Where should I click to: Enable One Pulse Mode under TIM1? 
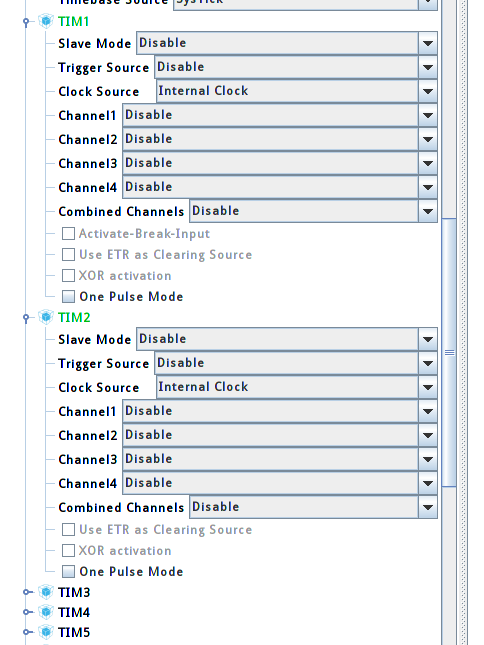coord(68,297)
